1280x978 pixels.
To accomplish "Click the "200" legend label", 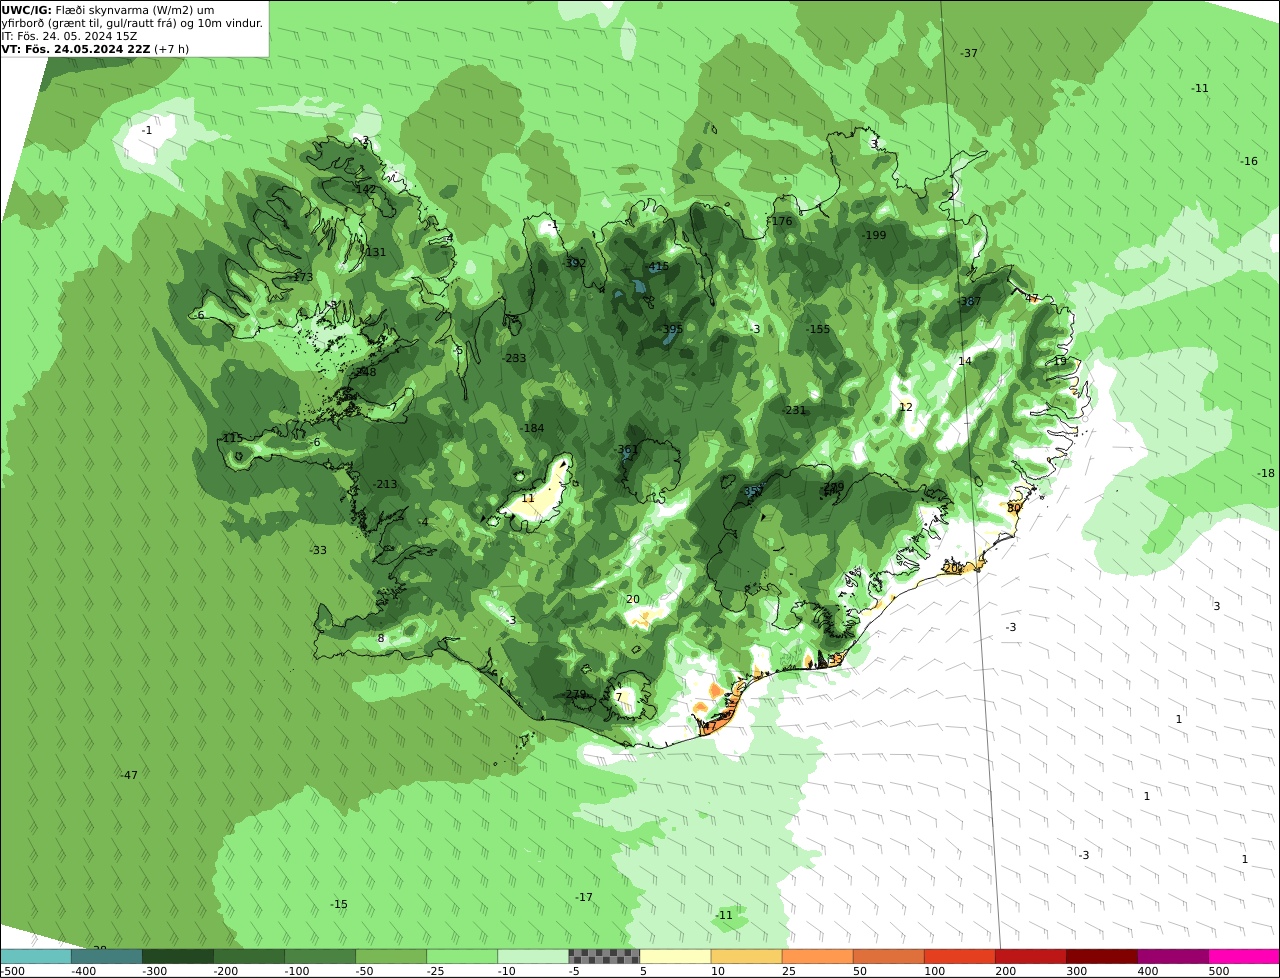I will [1005, 971].
